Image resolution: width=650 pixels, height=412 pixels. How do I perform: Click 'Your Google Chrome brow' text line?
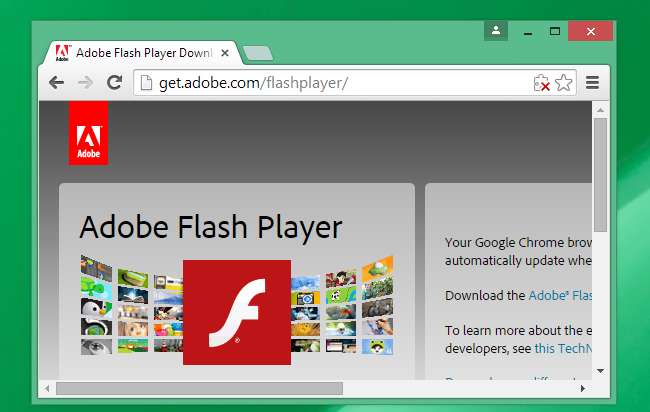pos(518,242)
